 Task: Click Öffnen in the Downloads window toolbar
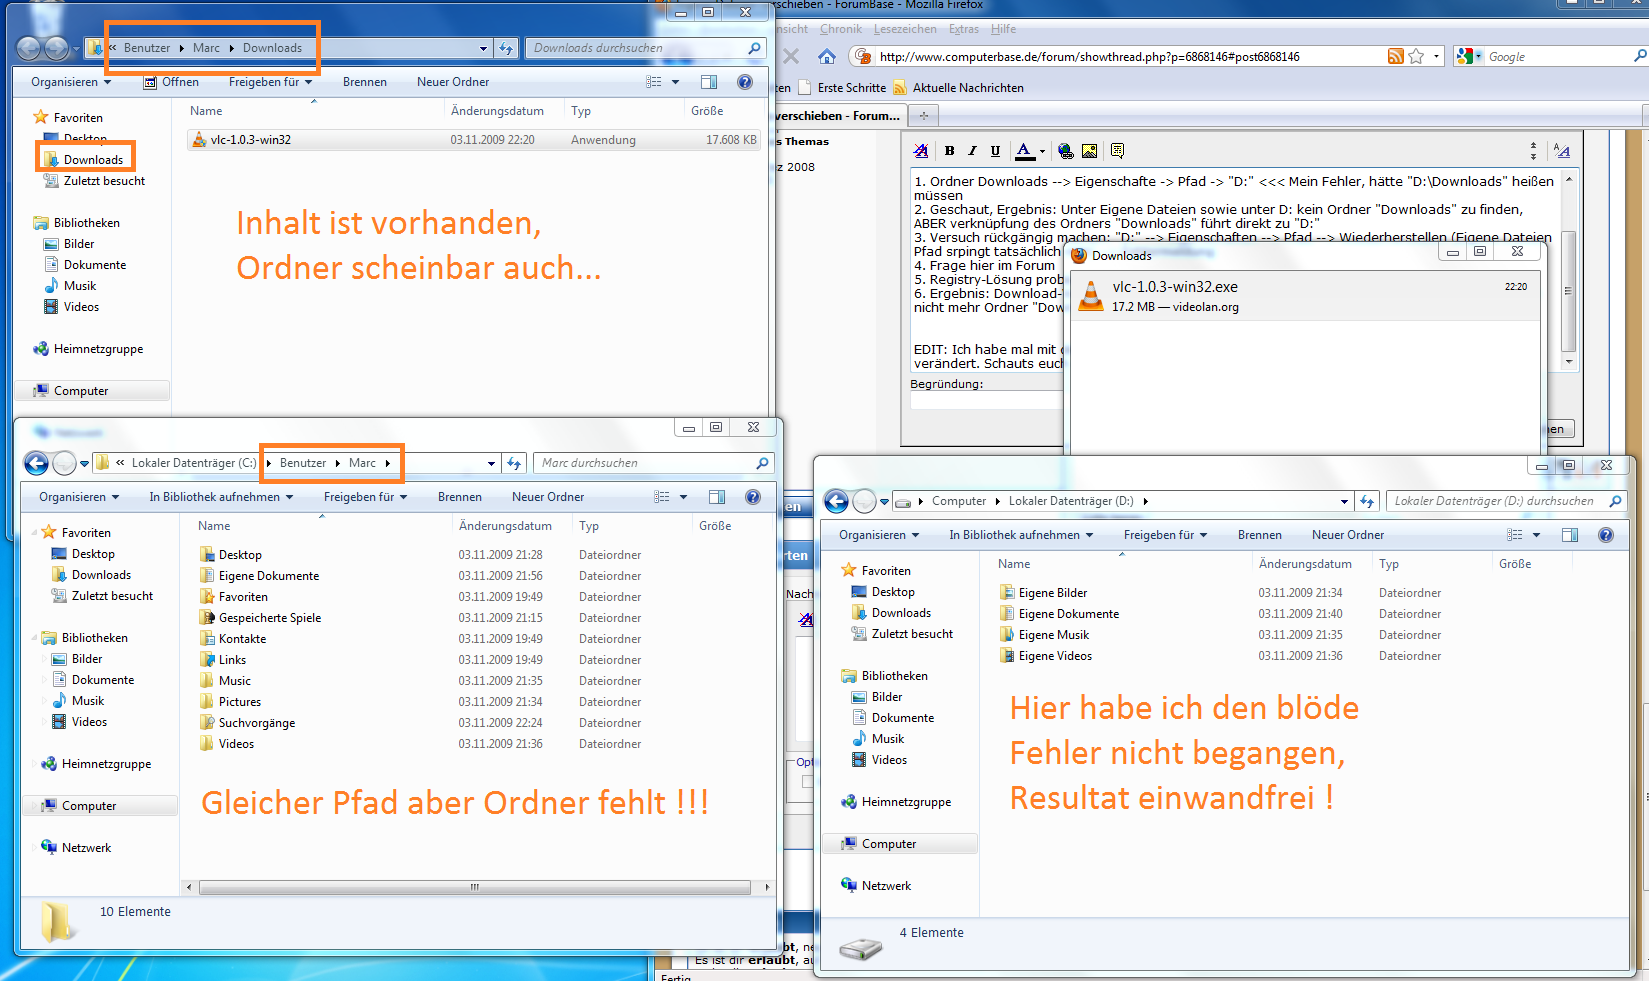pyautogui.click(x=171, y=82)
